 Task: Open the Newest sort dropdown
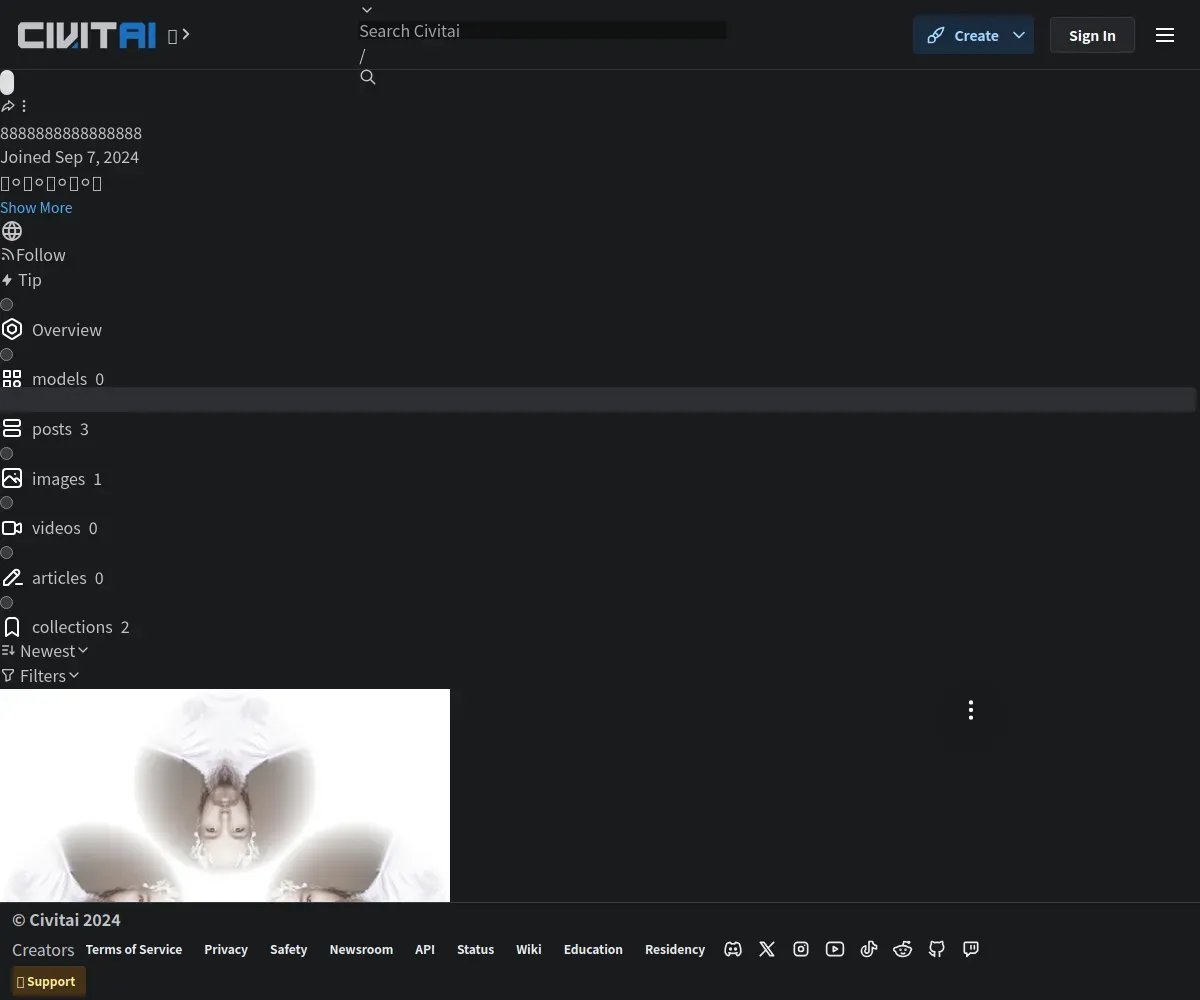45,651
